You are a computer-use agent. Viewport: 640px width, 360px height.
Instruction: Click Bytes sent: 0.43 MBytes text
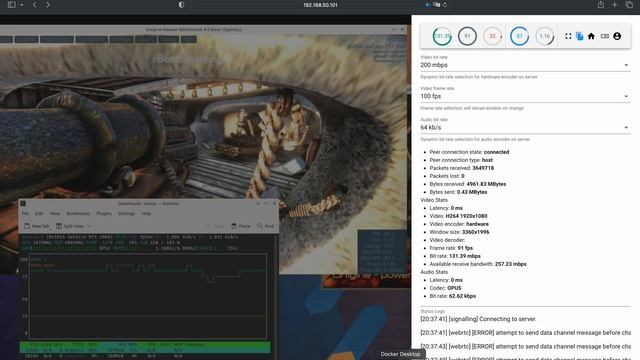tap(458, 192)
